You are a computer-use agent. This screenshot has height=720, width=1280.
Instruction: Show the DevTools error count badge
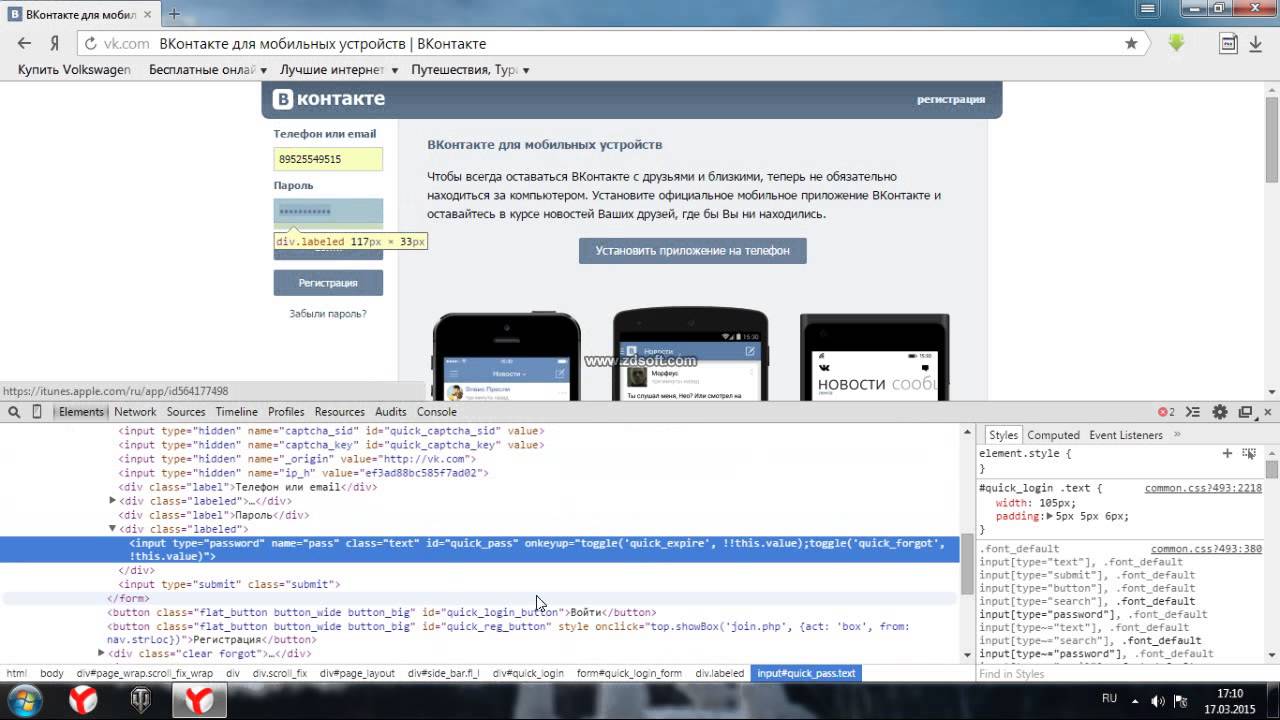(x=1166, y=412)
